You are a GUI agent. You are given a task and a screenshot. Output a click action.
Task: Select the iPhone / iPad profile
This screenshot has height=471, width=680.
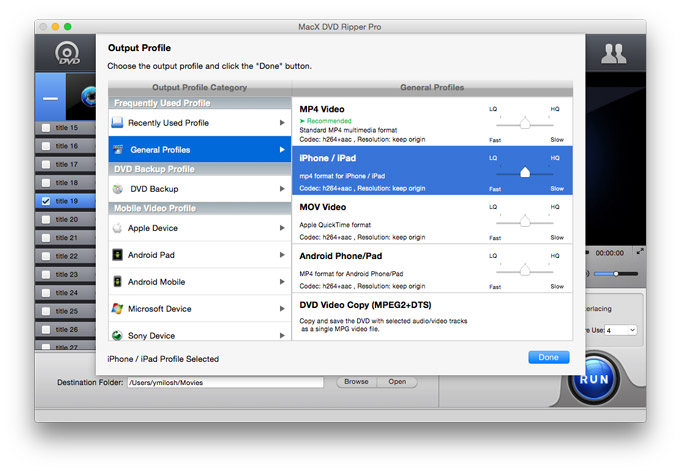[x=432, y=170]
